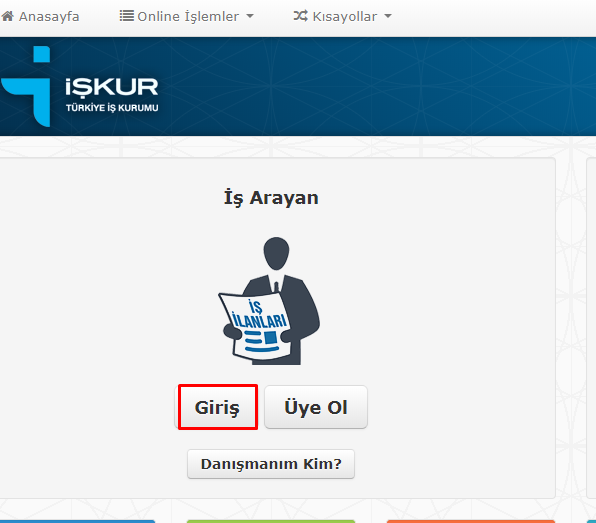The width and height of the screenshot is (596, 523).
Task: Select the orange tile strip at bottom
Action: pos(471,521)
